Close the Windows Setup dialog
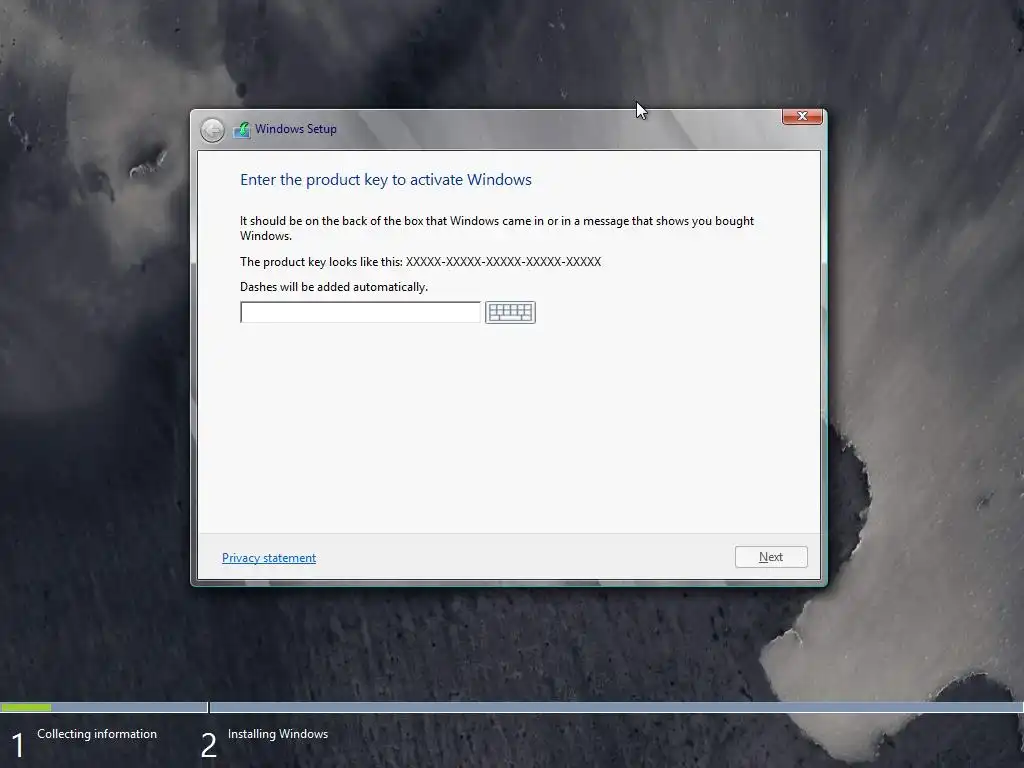Screen dimensions: 1024x768 [802, 116]
